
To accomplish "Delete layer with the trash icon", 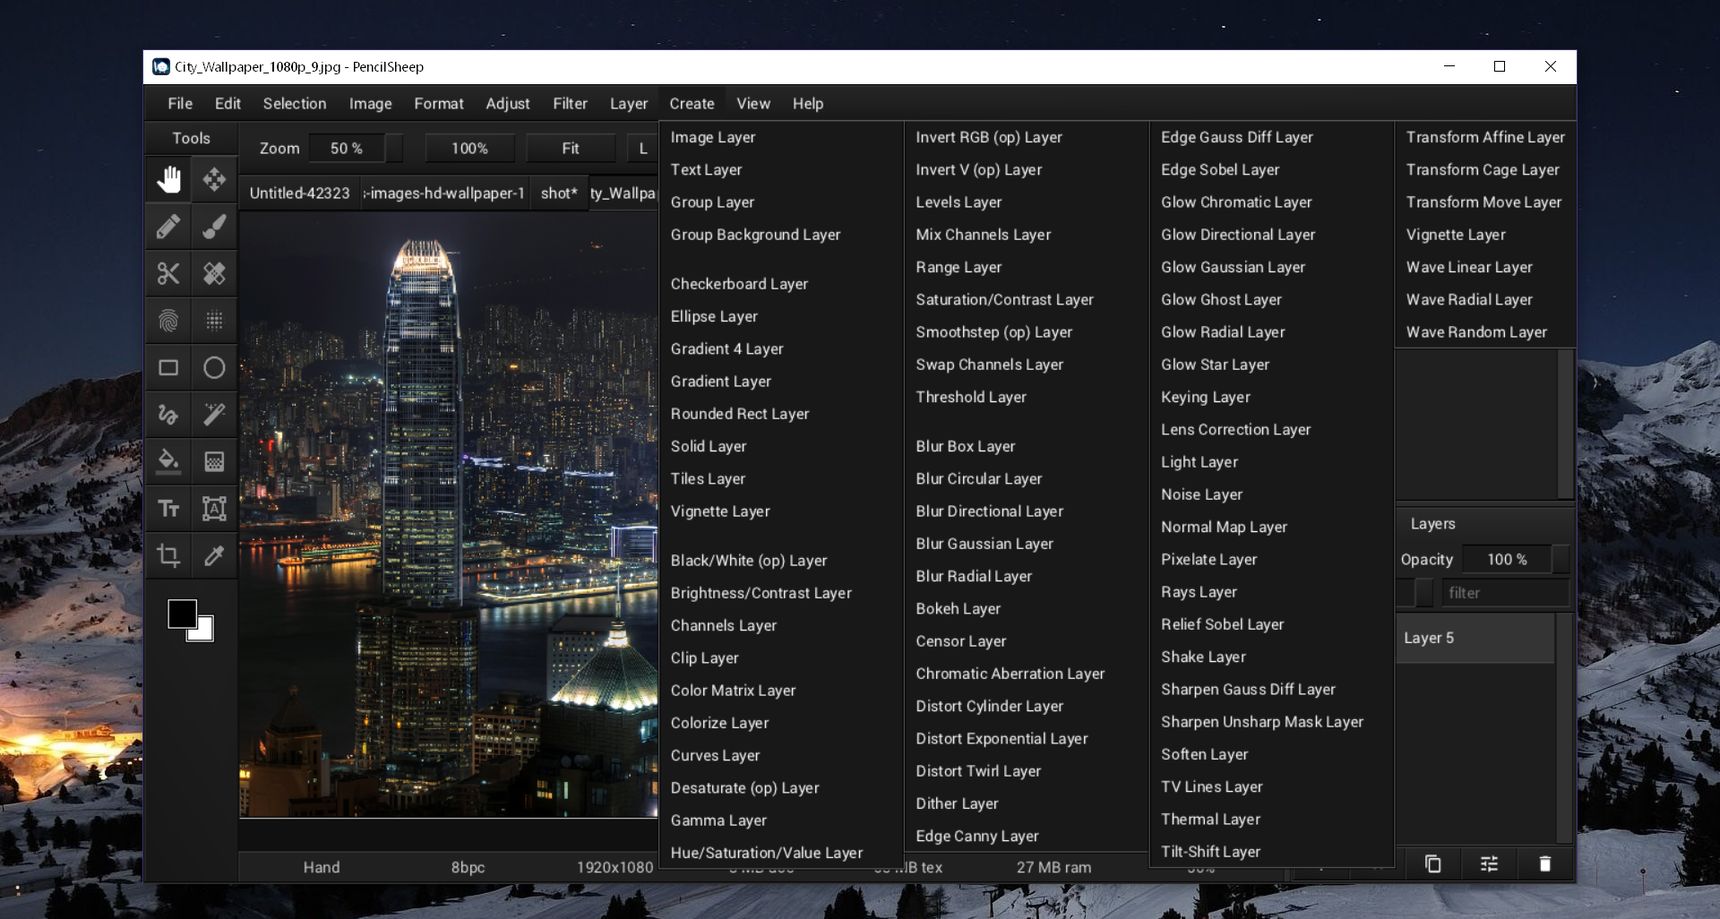I will 1545,864.
